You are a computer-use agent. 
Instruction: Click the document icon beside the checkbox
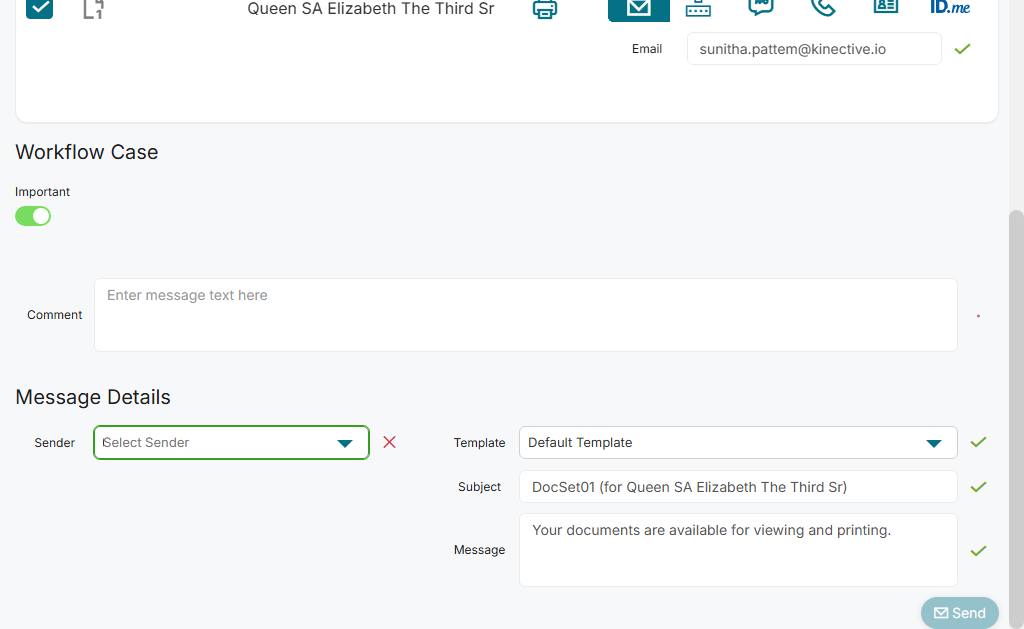(93, 9)
